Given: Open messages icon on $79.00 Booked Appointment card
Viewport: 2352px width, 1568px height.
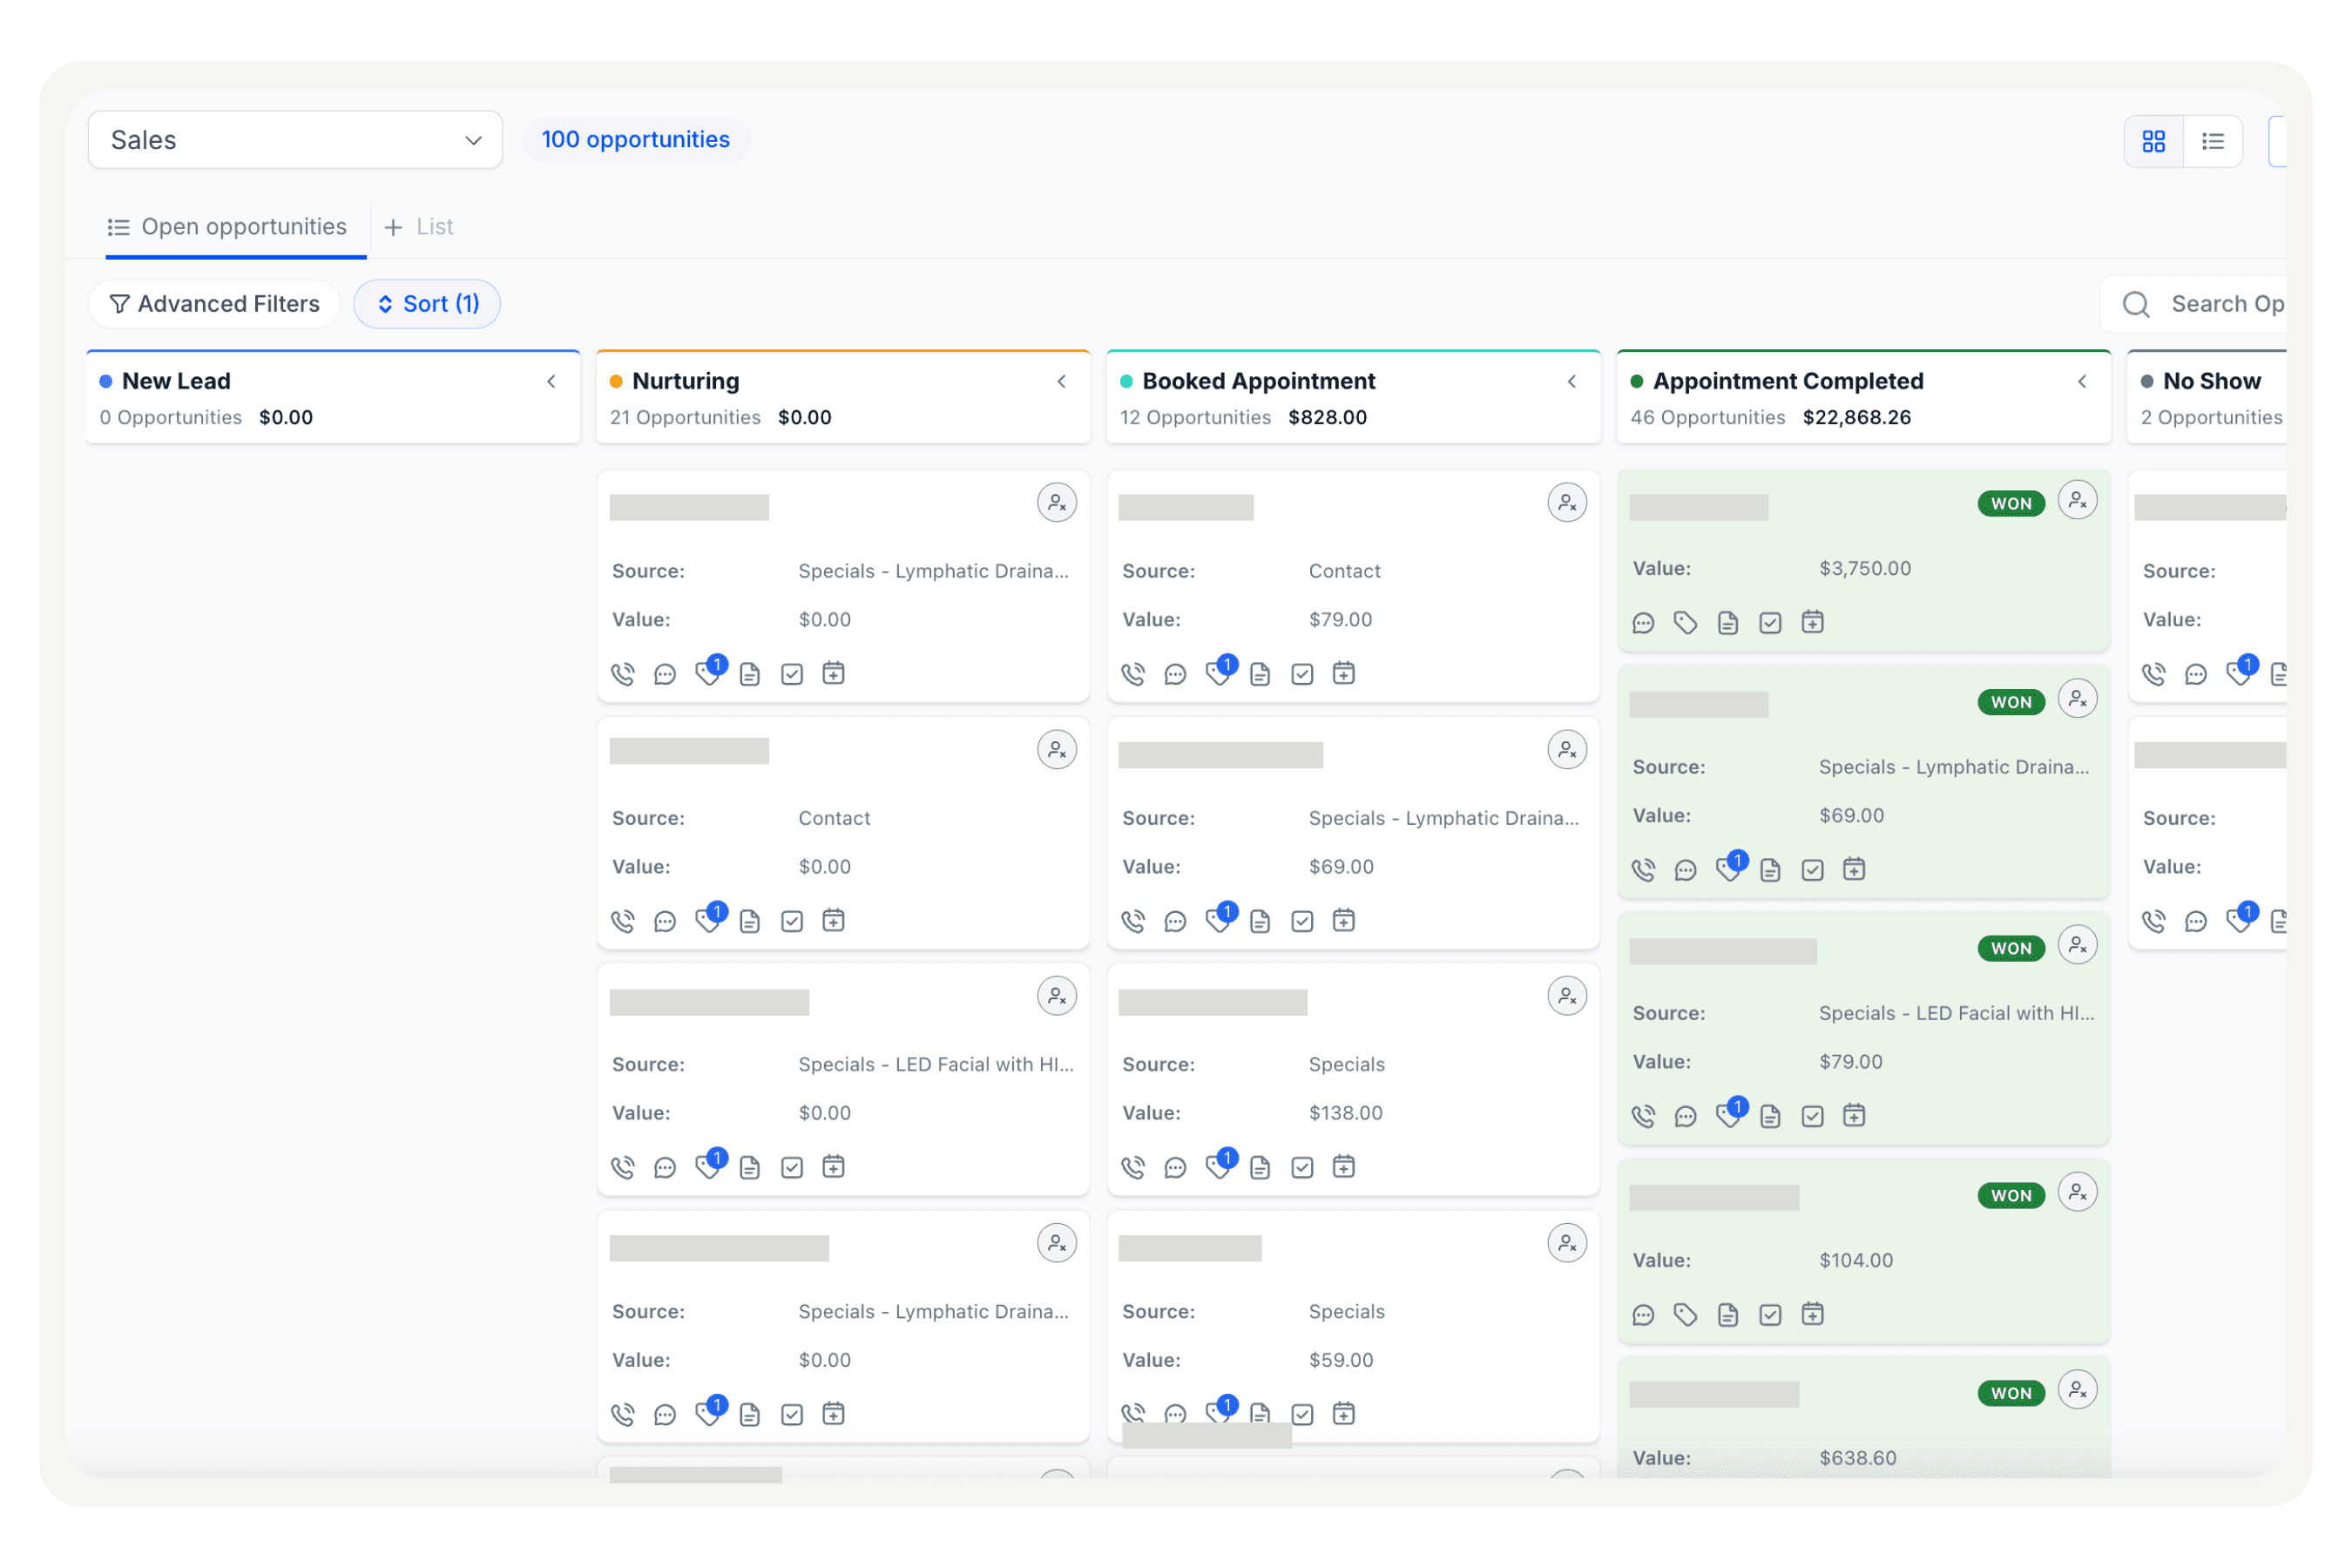Looking at the screenshot, I should pyautogui.click(x=1175, y=675).
